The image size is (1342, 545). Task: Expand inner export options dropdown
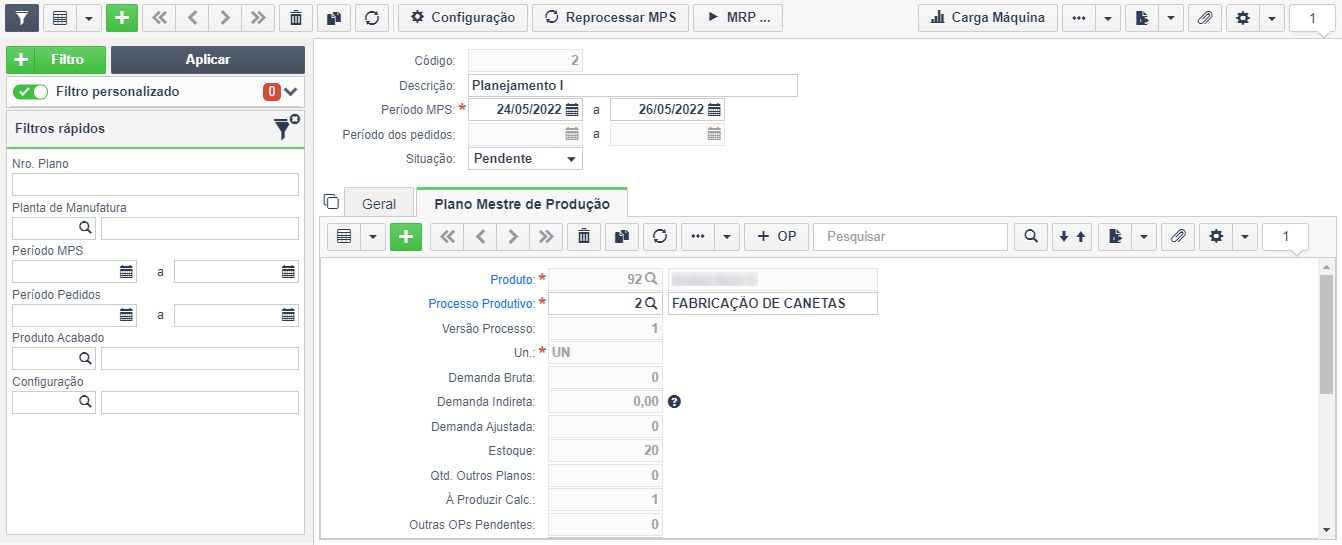coord(1144,236)
